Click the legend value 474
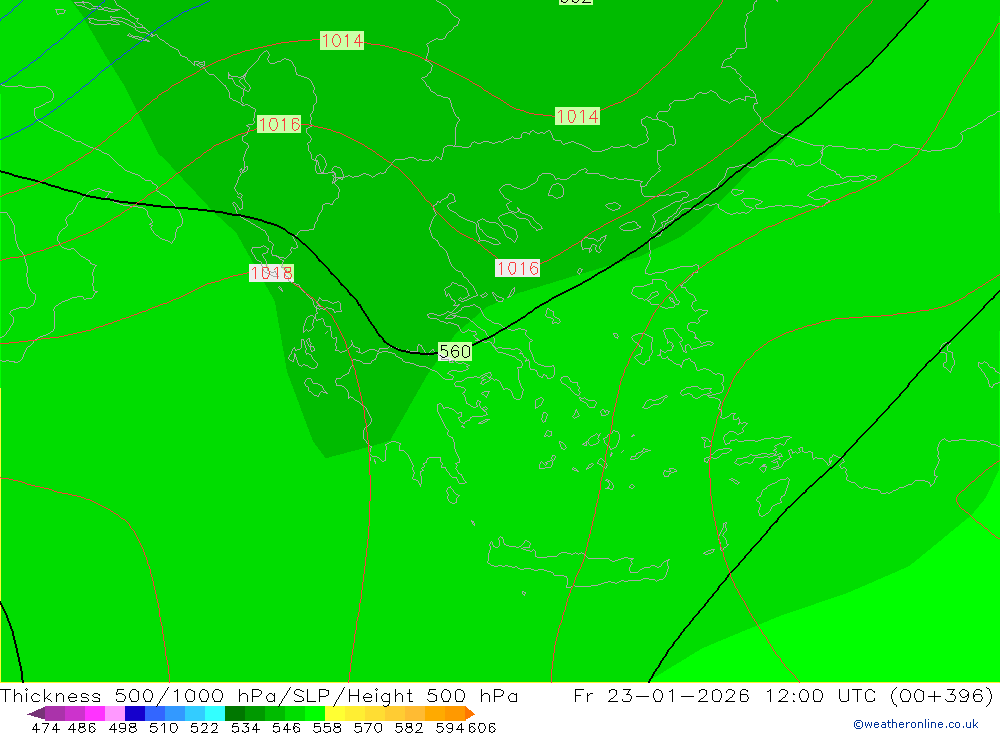1000x733 pixels. coord(45,728)
